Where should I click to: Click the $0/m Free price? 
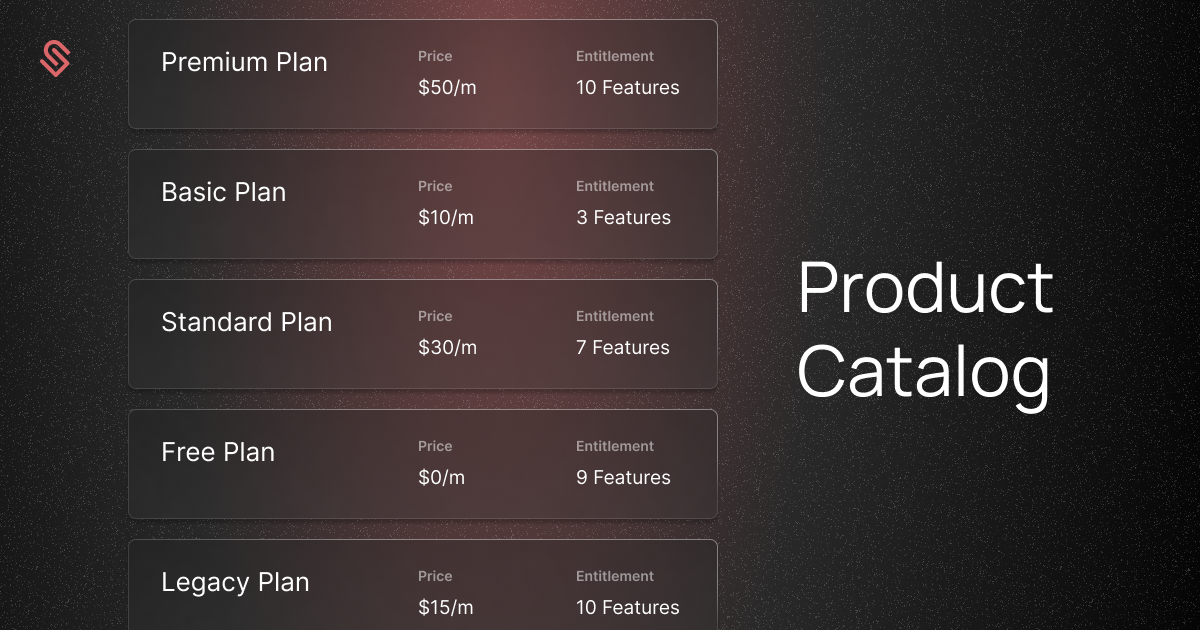(x=441, y=478)
